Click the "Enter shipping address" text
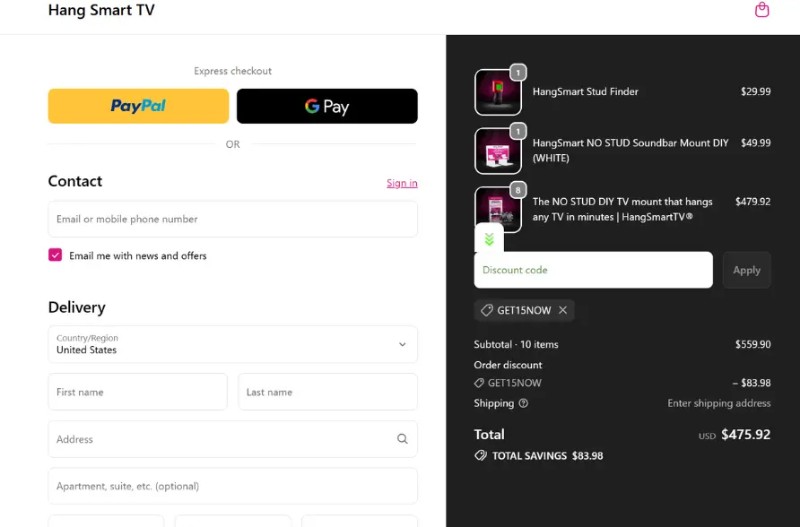 click(x=719, y=403)
